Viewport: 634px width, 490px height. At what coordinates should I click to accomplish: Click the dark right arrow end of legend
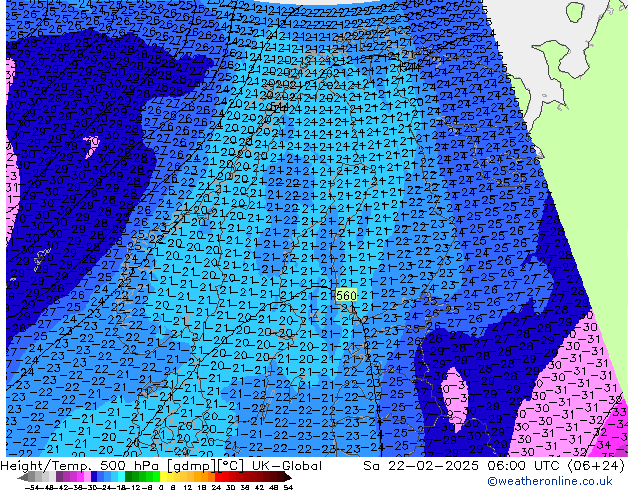[x=288, y=477]
